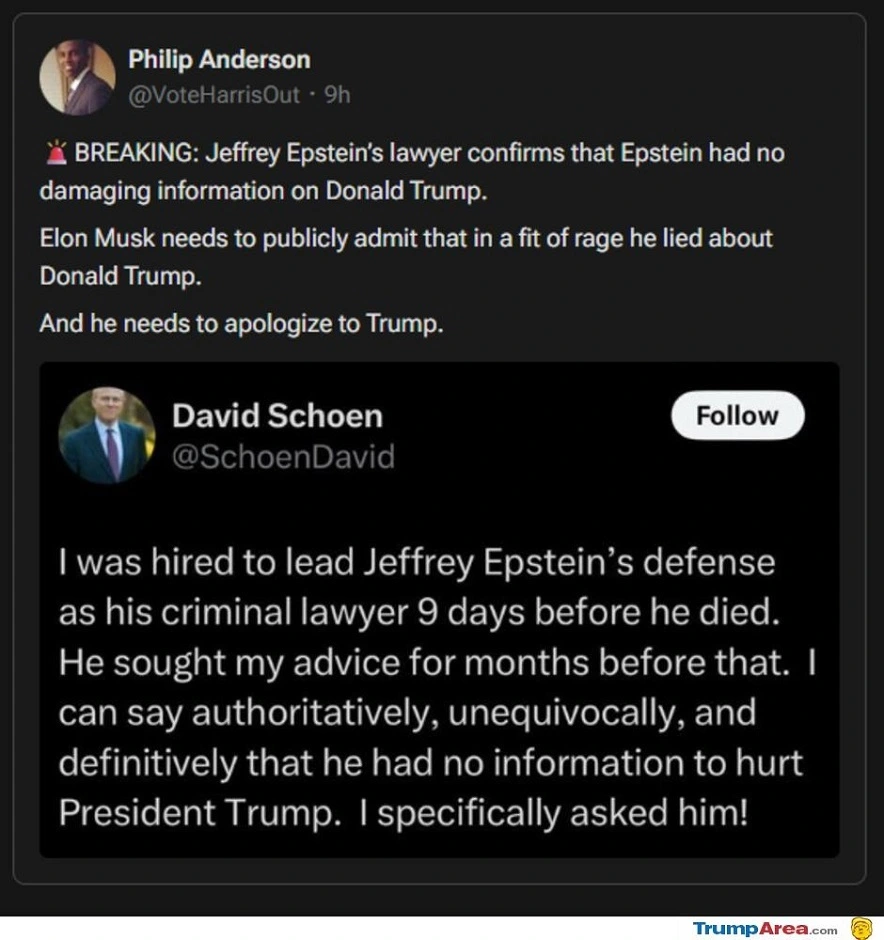This screenshot has height=940, width=884.
Task: Click the line "And he needs to apologize to Trump."
Action: click(x=241, y=324)
